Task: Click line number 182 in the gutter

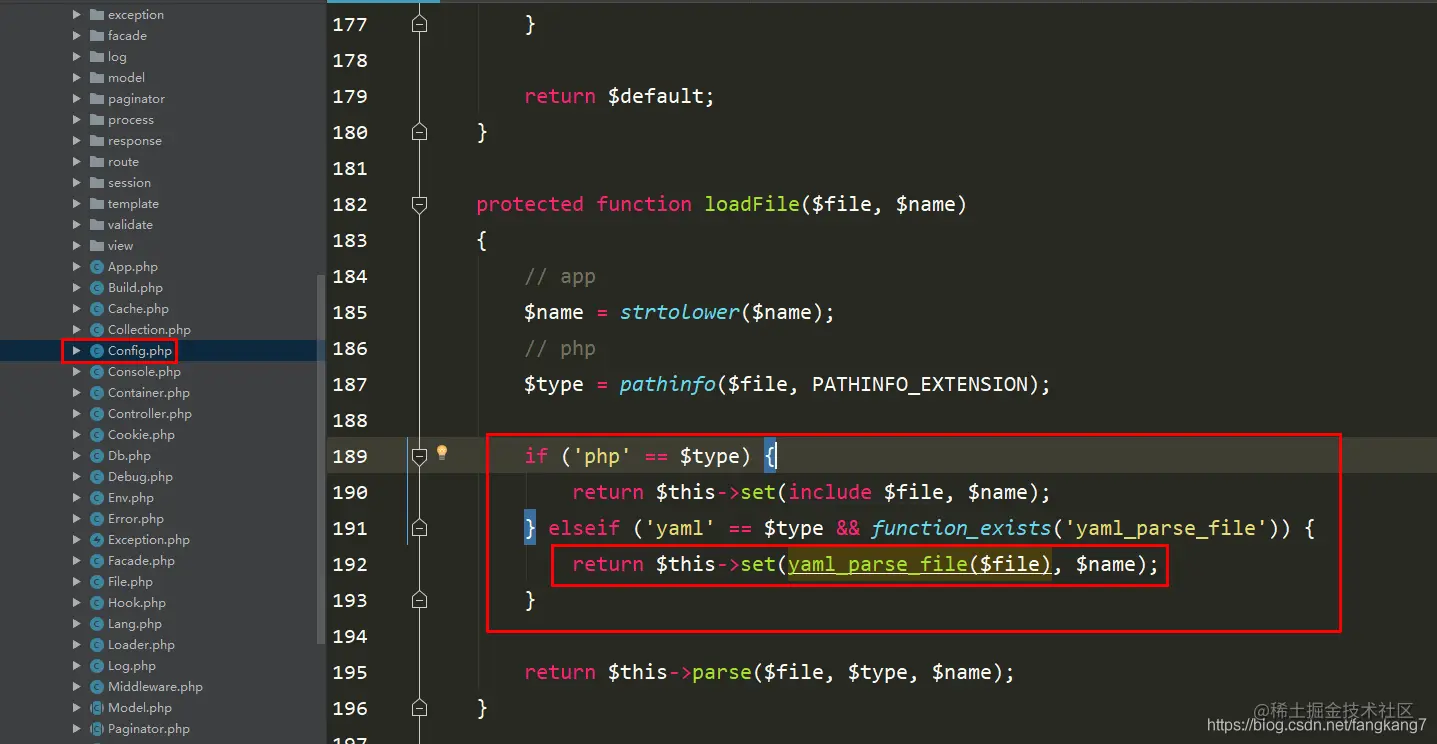Action: (350, 204)
